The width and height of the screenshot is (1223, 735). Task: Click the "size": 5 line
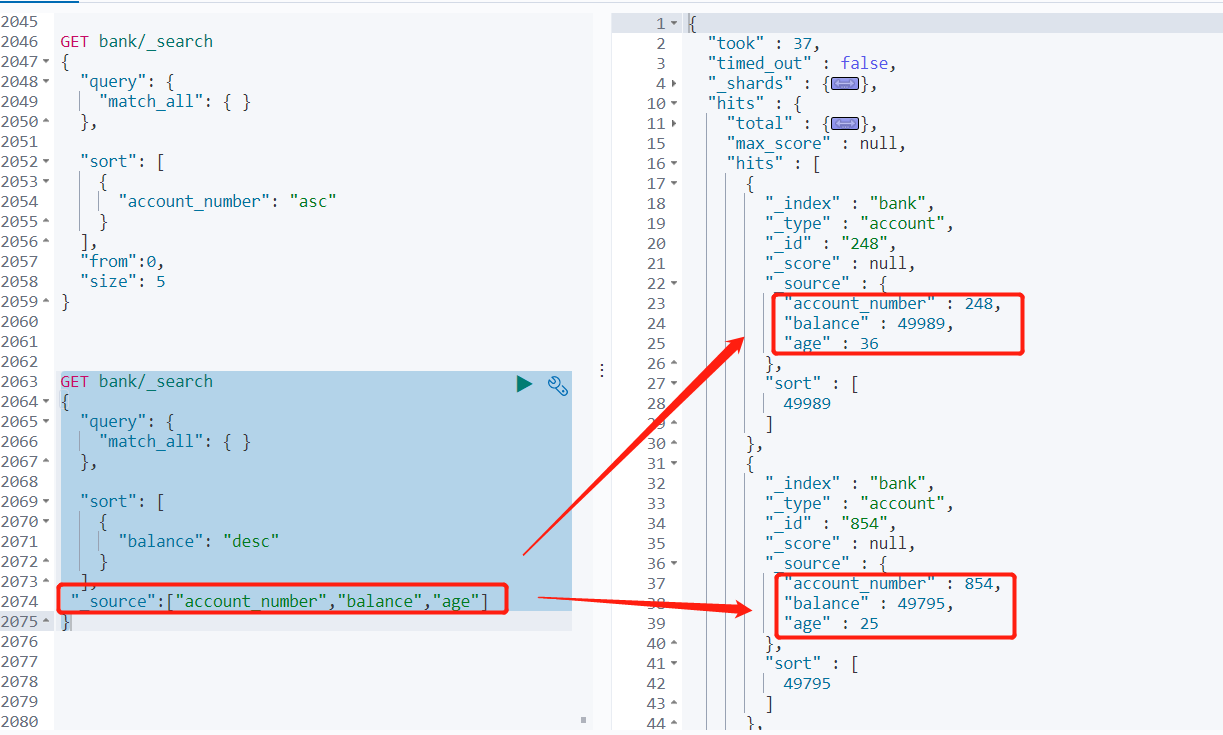tap(123, 282)
